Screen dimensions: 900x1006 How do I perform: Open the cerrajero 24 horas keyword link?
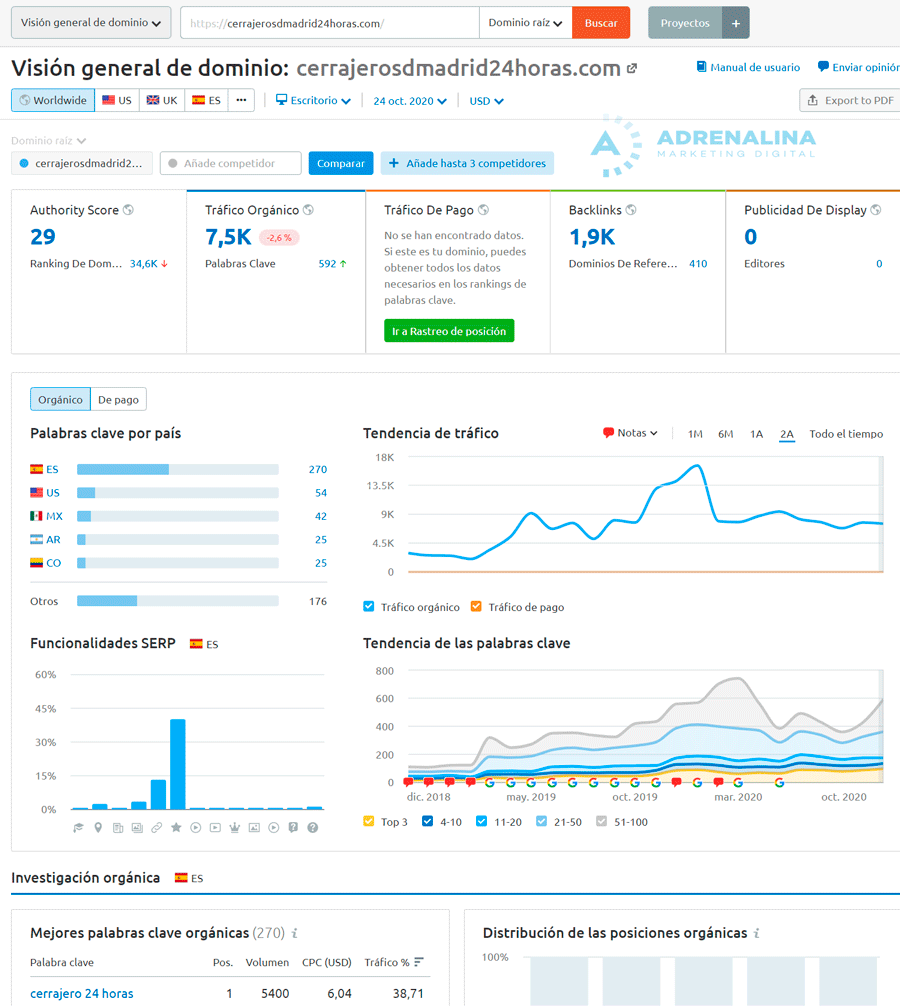[80, 993]
